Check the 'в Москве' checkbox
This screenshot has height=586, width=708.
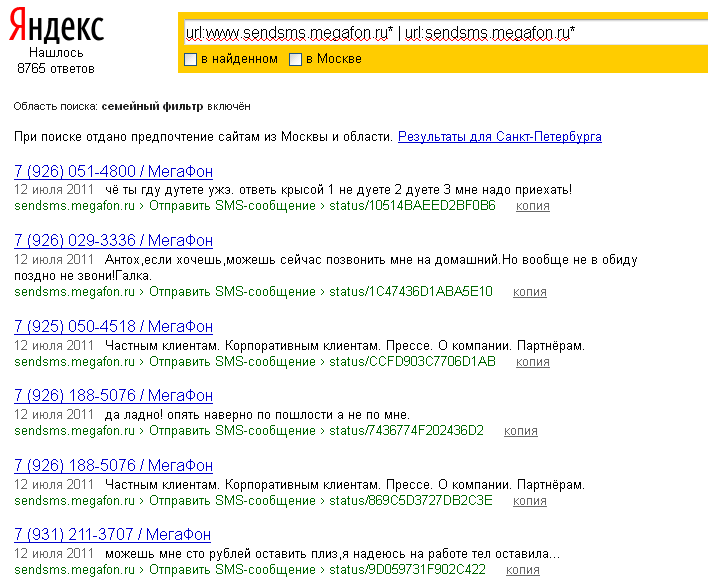pos(295,59)
